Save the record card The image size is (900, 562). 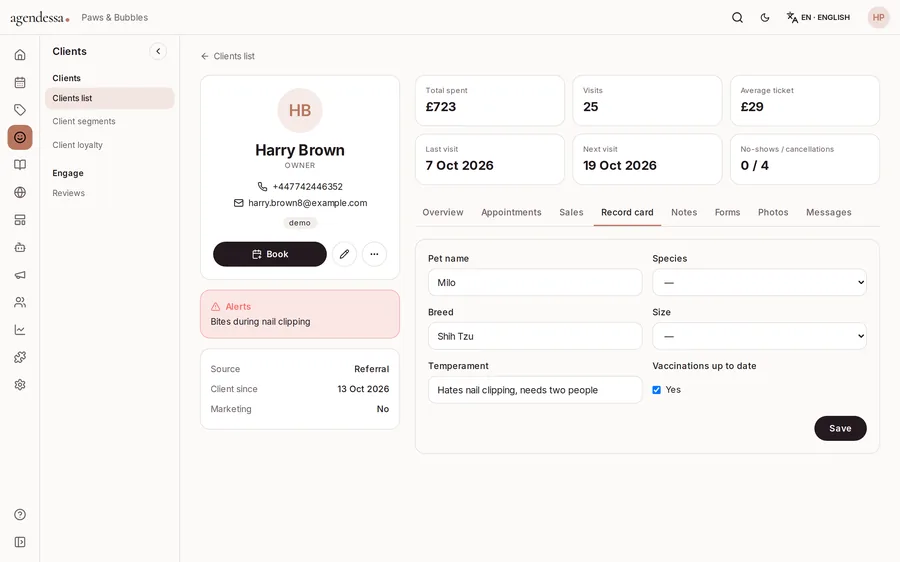coord(840,428)
